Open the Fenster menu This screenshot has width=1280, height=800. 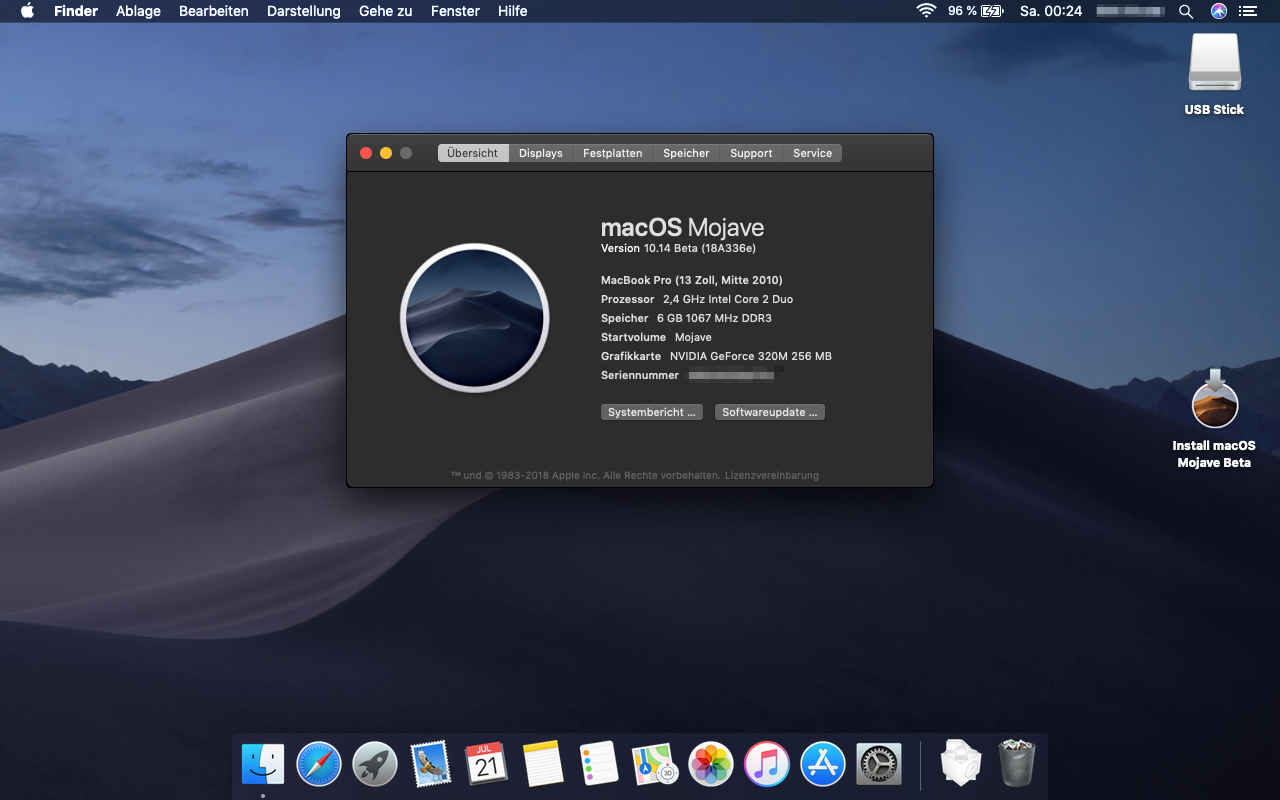pyautogui.click(x=455, y=11)
